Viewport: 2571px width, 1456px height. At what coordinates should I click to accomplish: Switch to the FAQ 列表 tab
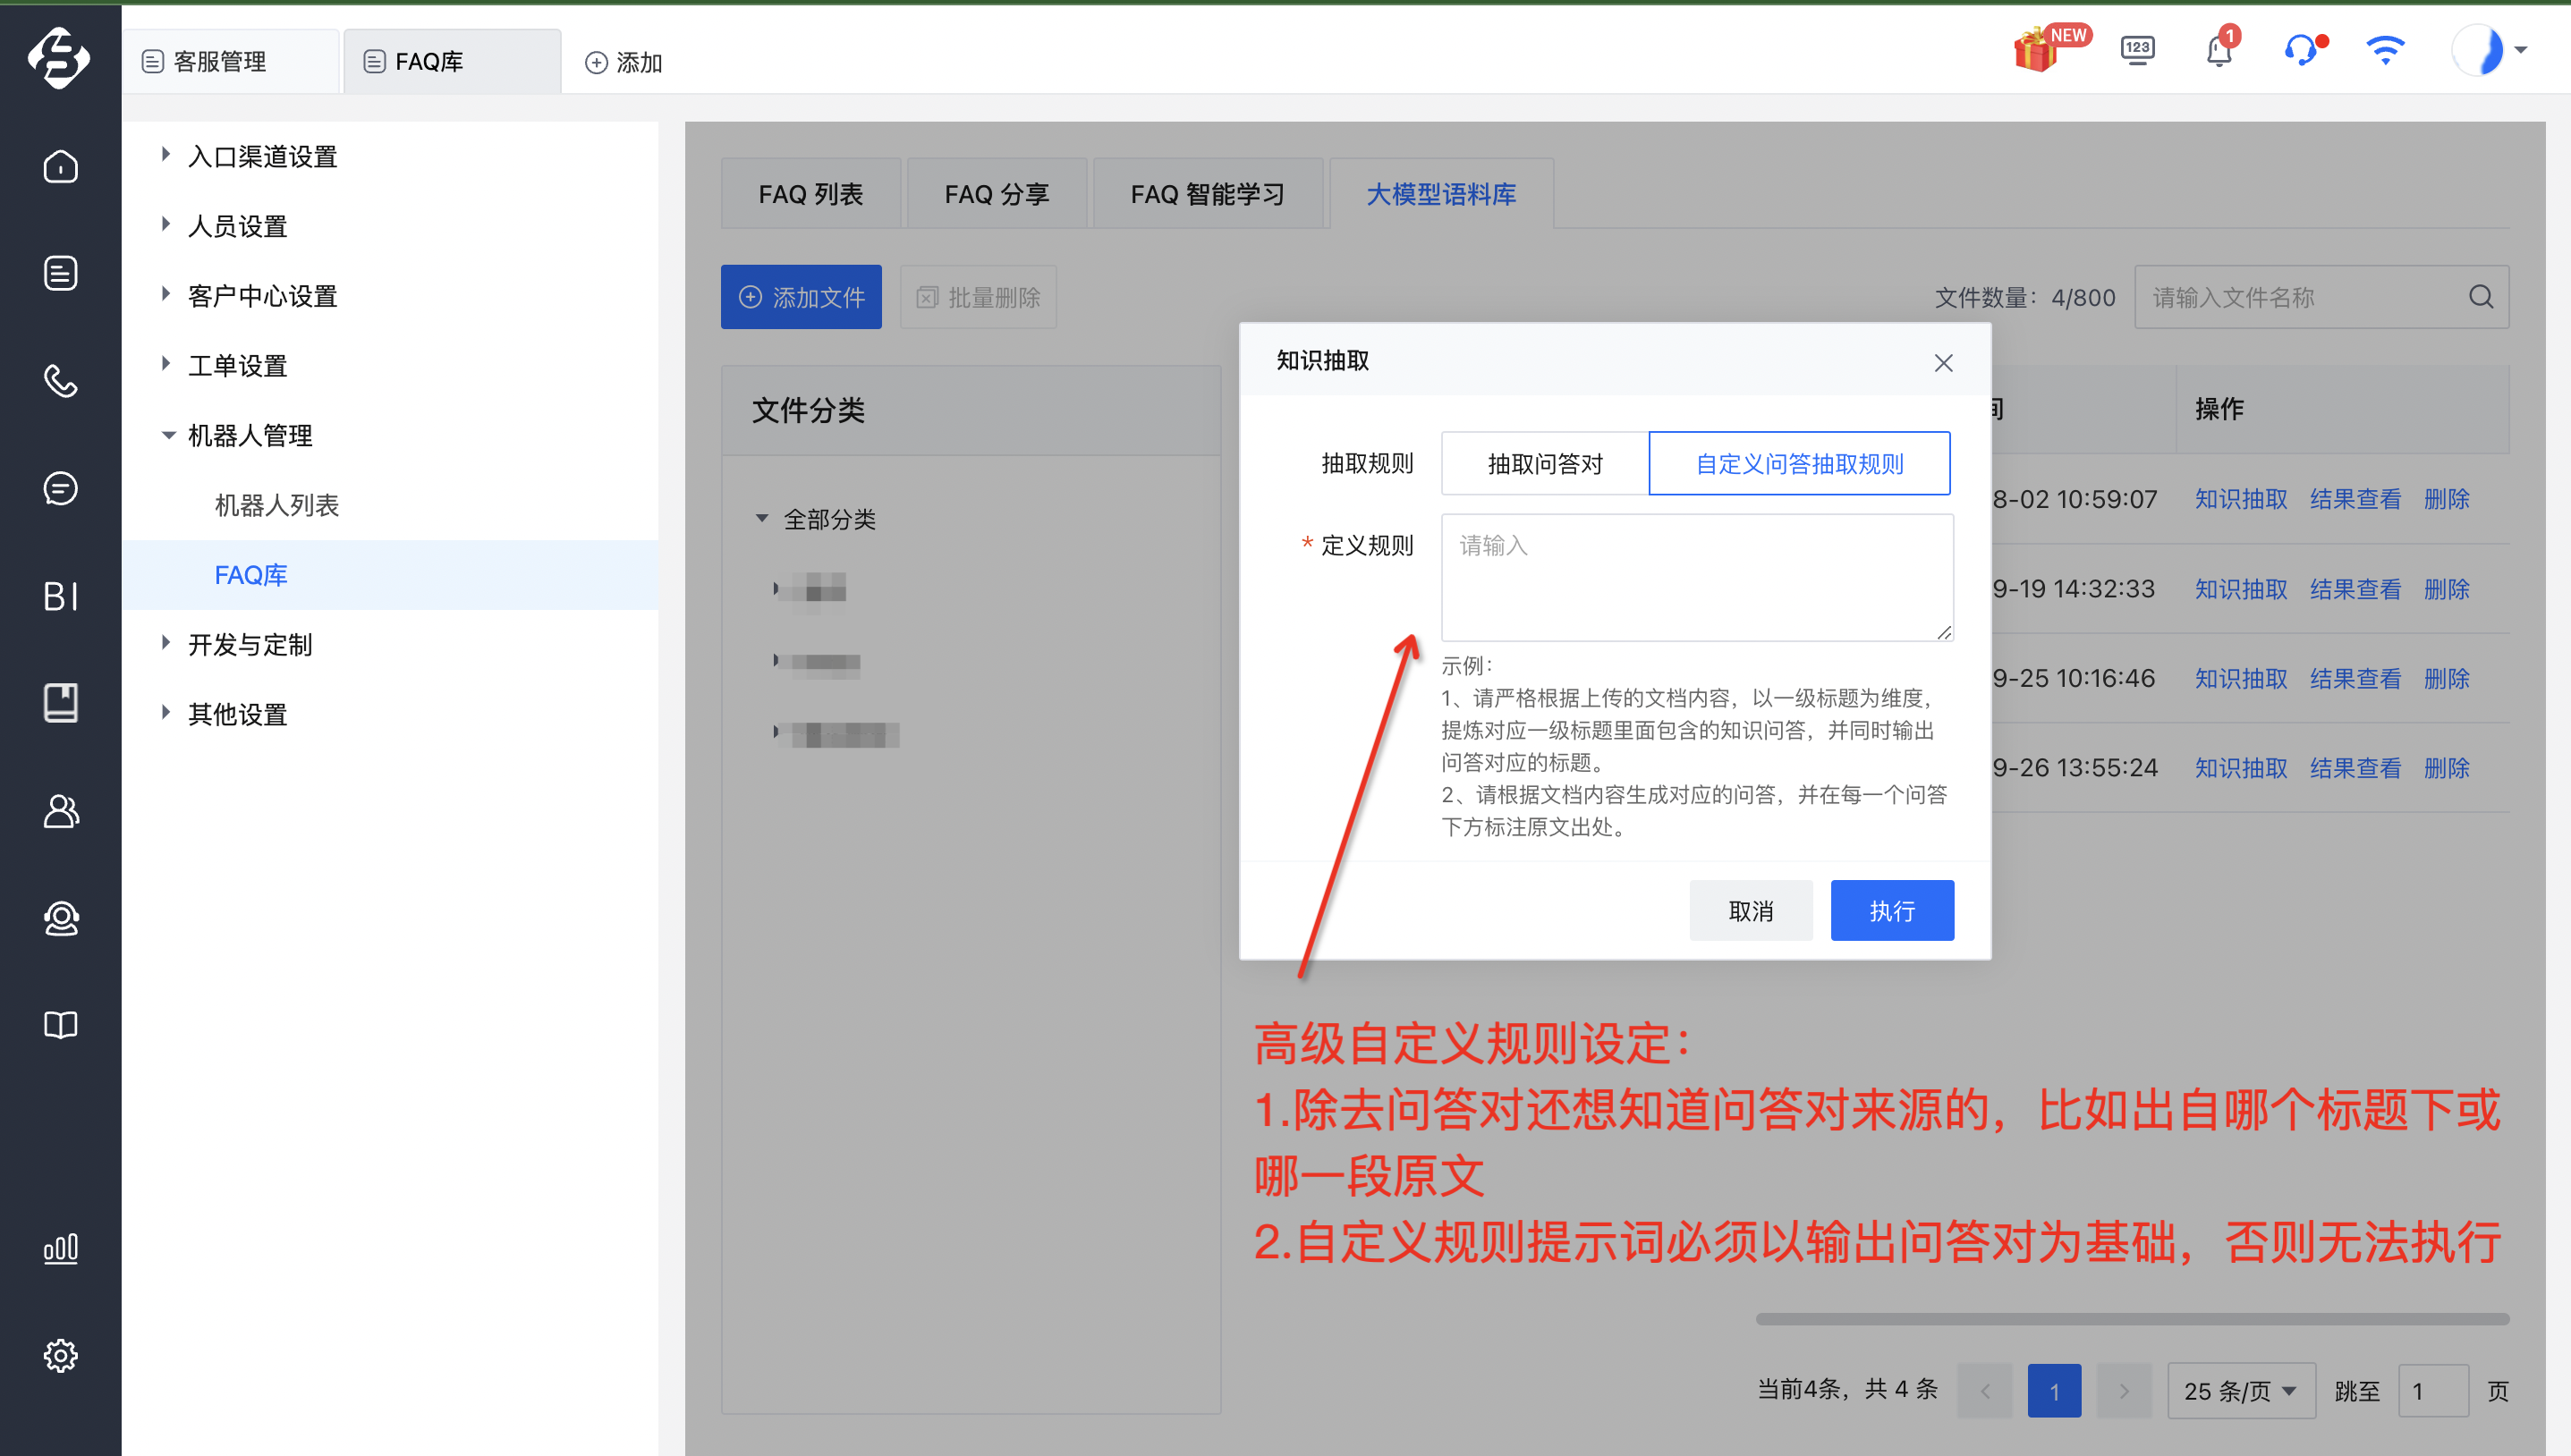810,194
